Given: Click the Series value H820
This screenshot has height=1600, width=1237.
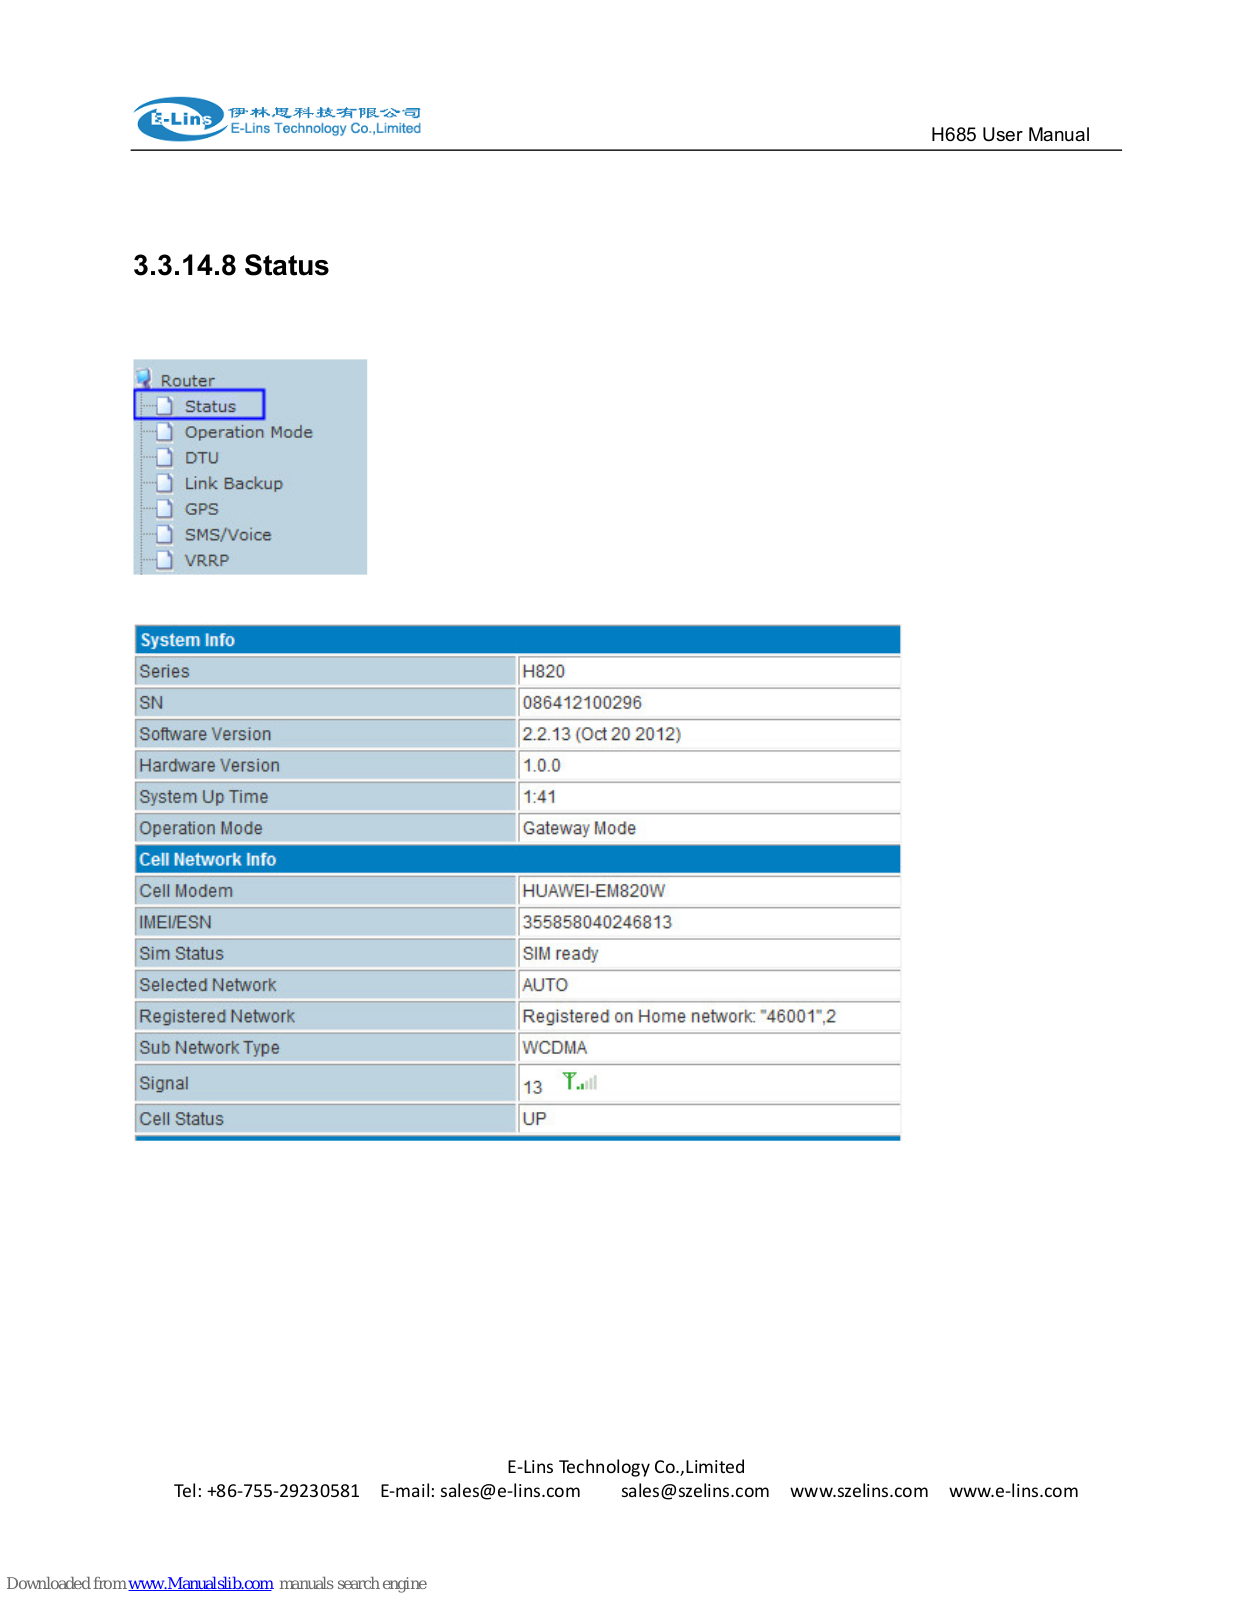Looking at the screenshot, I should (543, 671).
